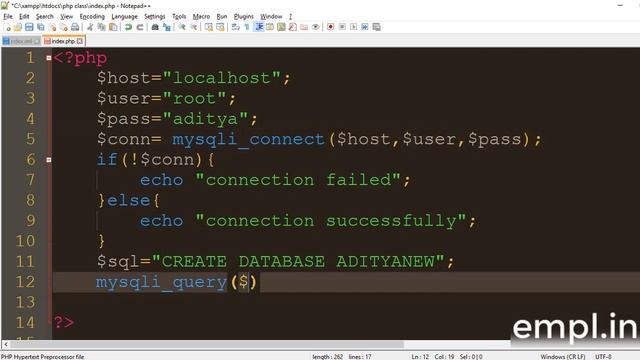Viewport: 640px width, 360px height.
Task: Click the Stop recording macro icon
Action: coord(342,27)
